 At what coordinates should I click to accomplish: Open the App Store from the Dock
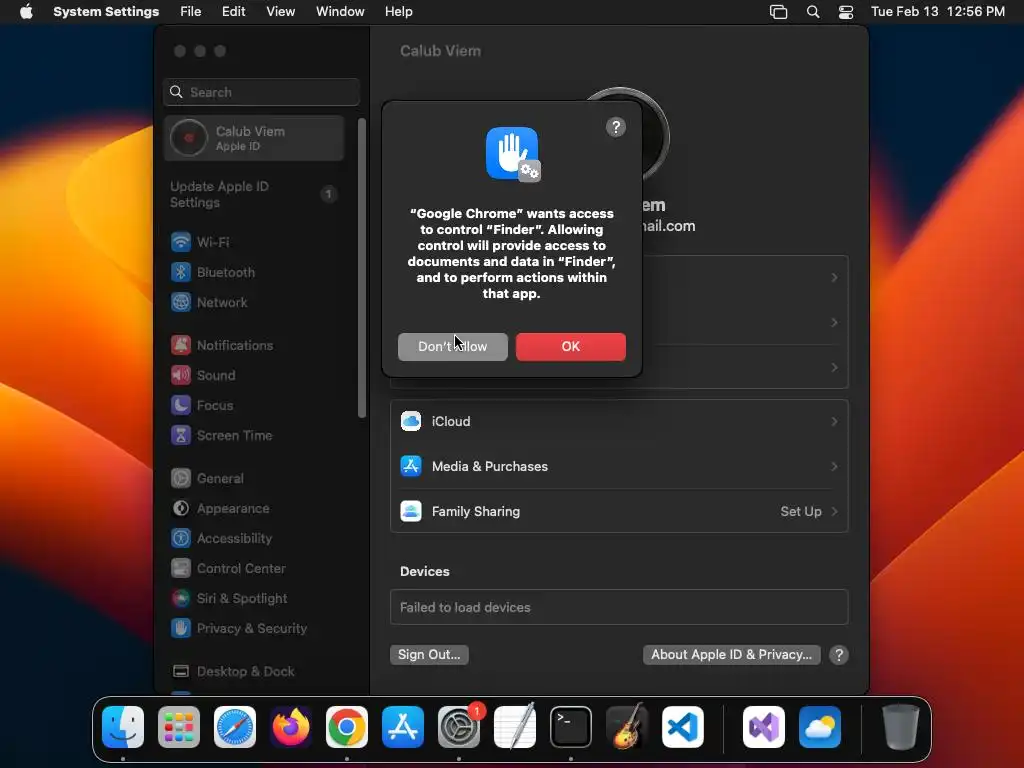[x=403, y=727]
